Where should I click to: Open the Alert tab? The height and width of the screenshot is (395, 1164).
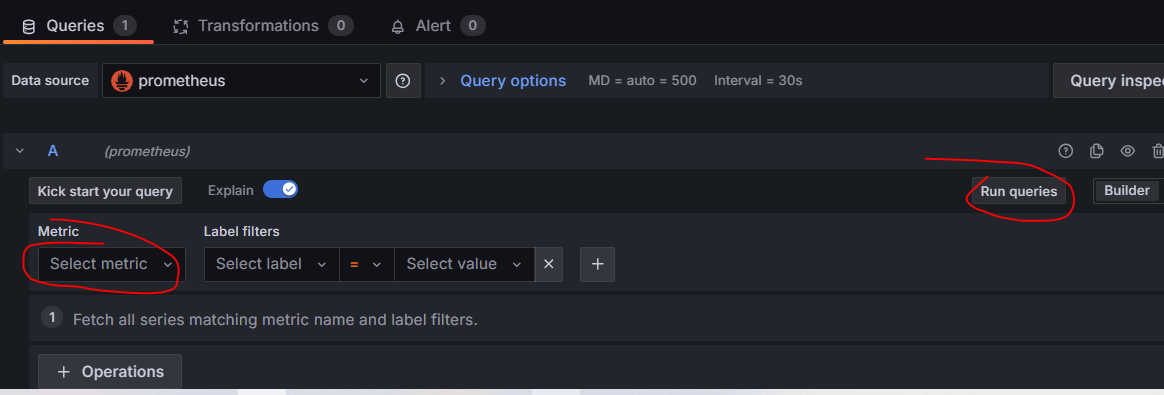click(x=438, y=26)
